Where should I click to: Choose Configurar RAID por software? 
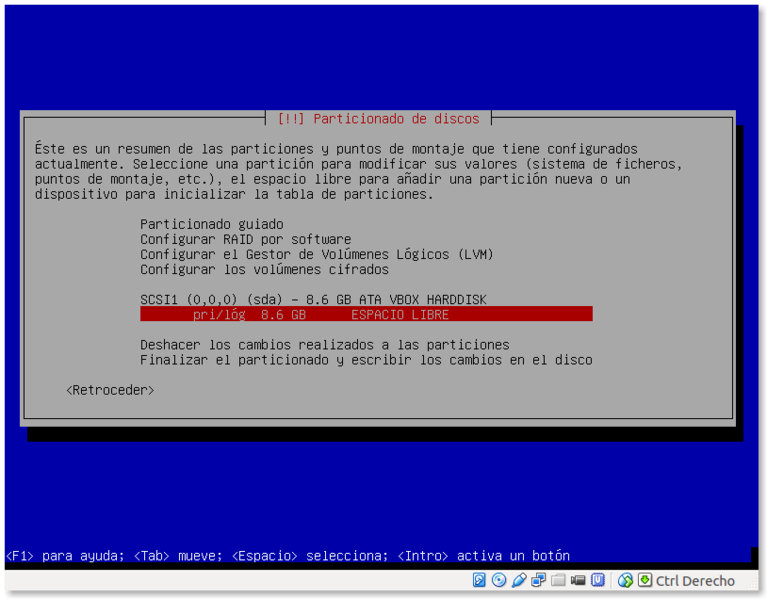[245, 239]
